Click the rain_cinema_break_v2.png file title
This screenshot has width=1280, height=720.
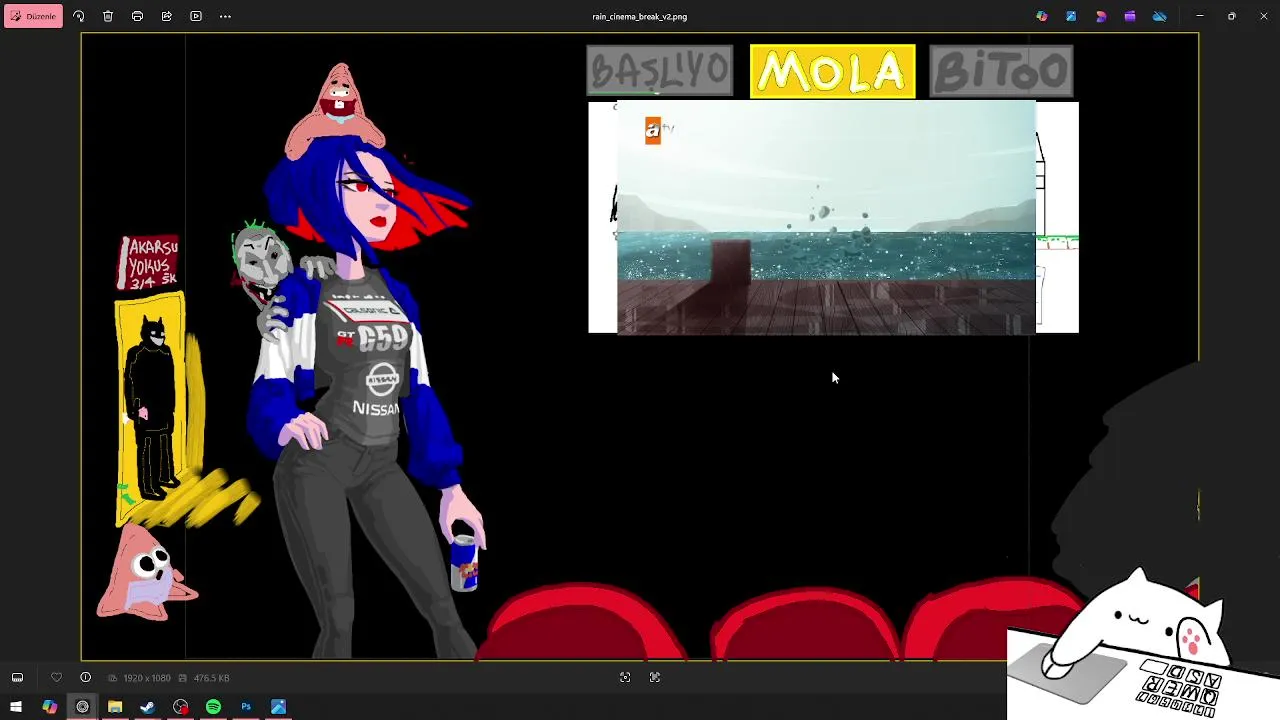point(639,16)
